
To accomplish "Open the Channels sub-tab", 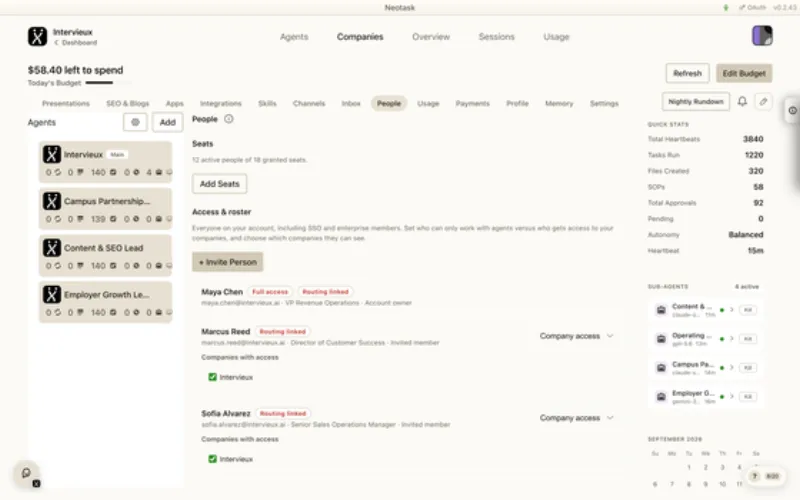I will [309, 104].
